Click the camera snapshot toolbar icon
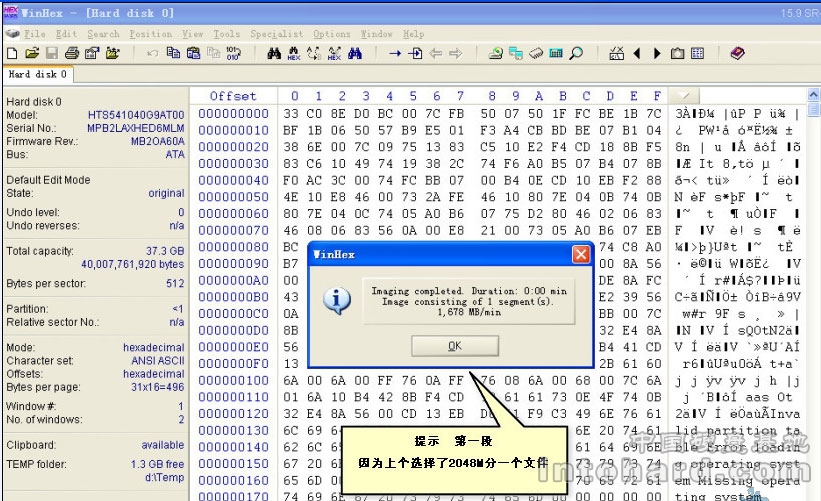 [x=677, y=53]
